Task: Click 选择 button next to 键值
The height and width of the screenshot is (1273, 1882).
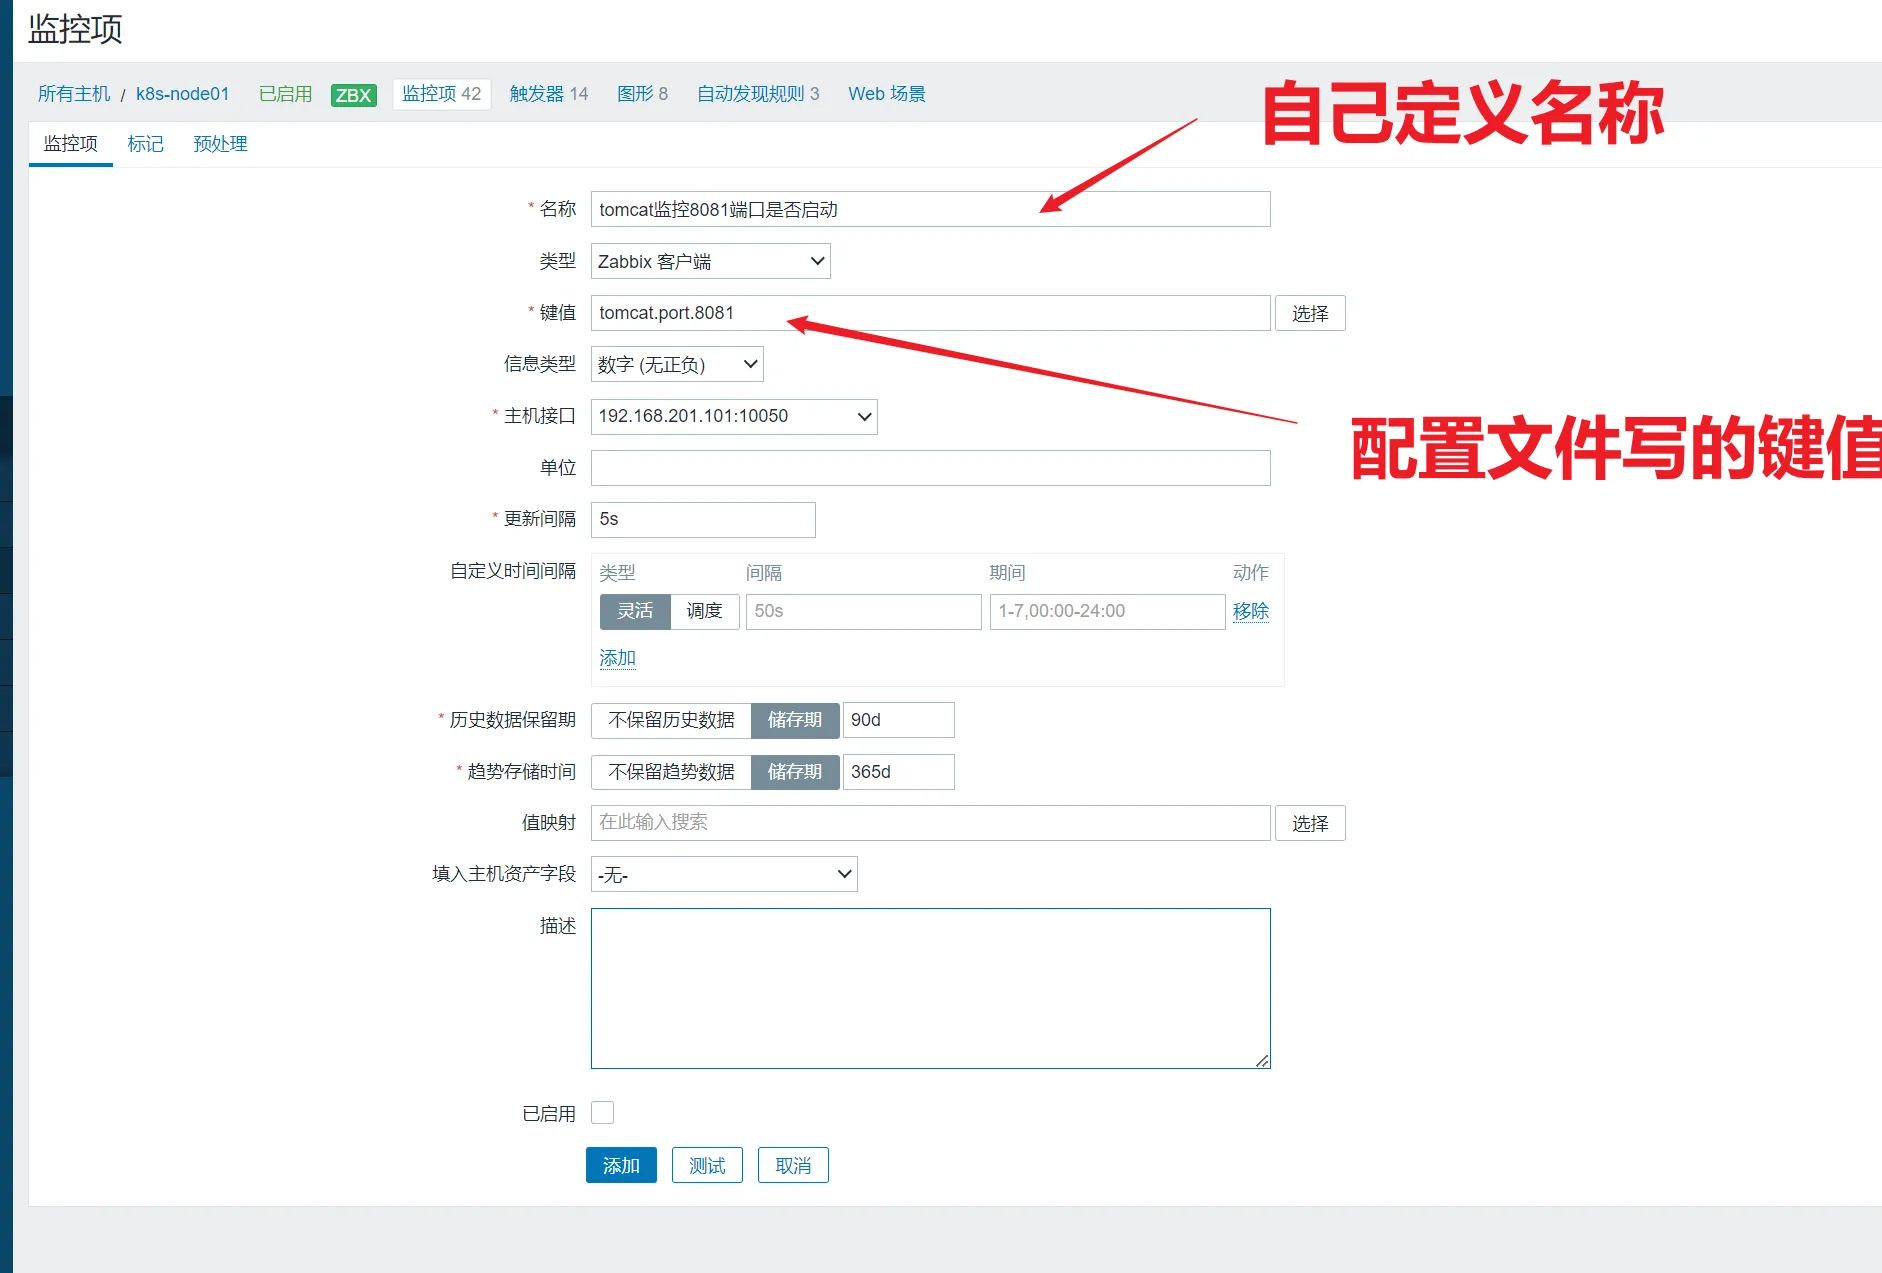Action: (x=1309, y=314)
